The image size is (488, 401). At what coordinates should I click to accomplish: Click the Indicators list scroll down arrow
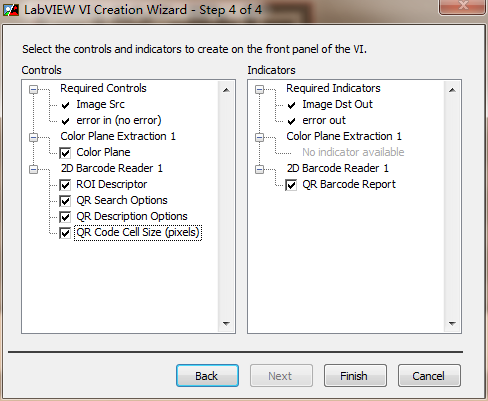(452, 323)
